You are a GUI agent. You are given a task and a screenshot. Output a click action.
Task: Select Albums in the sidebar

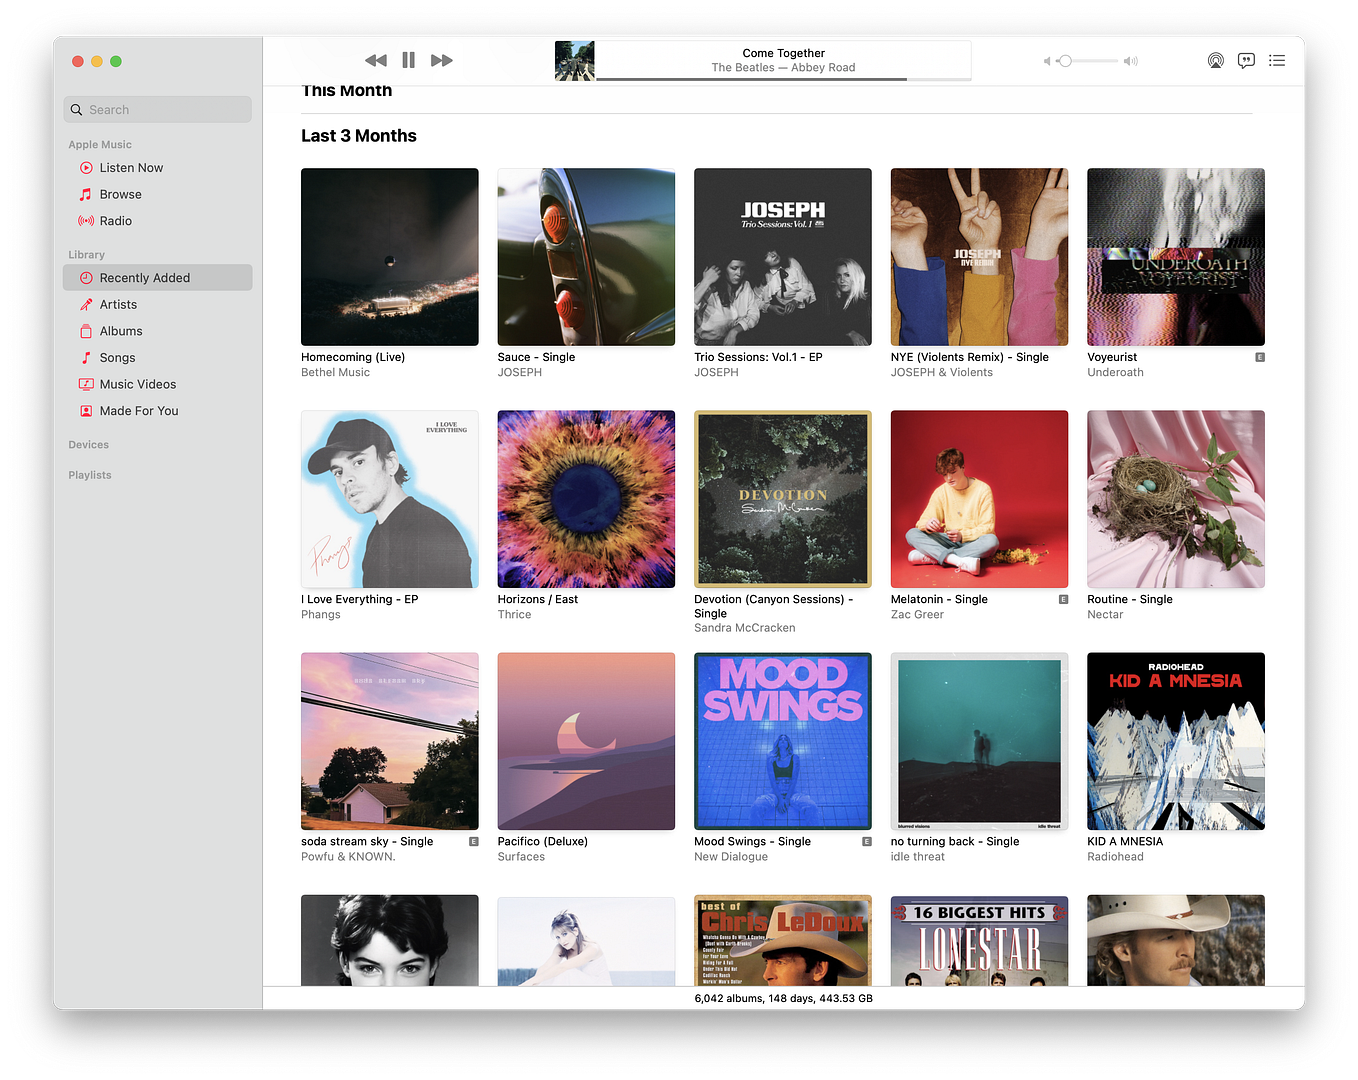[x=120, y=330]
